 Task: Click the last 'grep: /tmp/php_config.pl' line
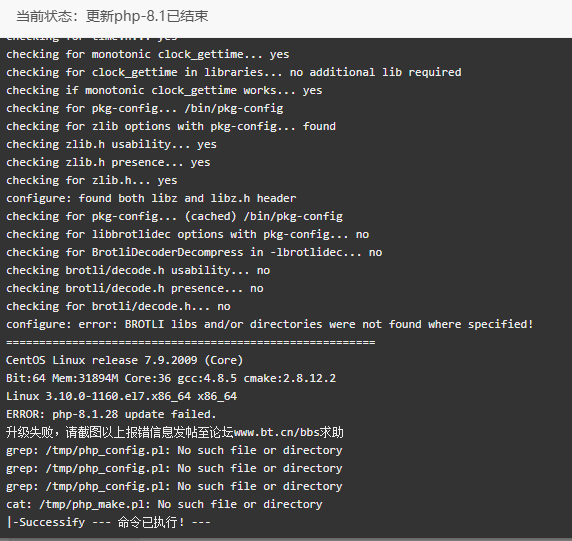click(x=174, y=486)
